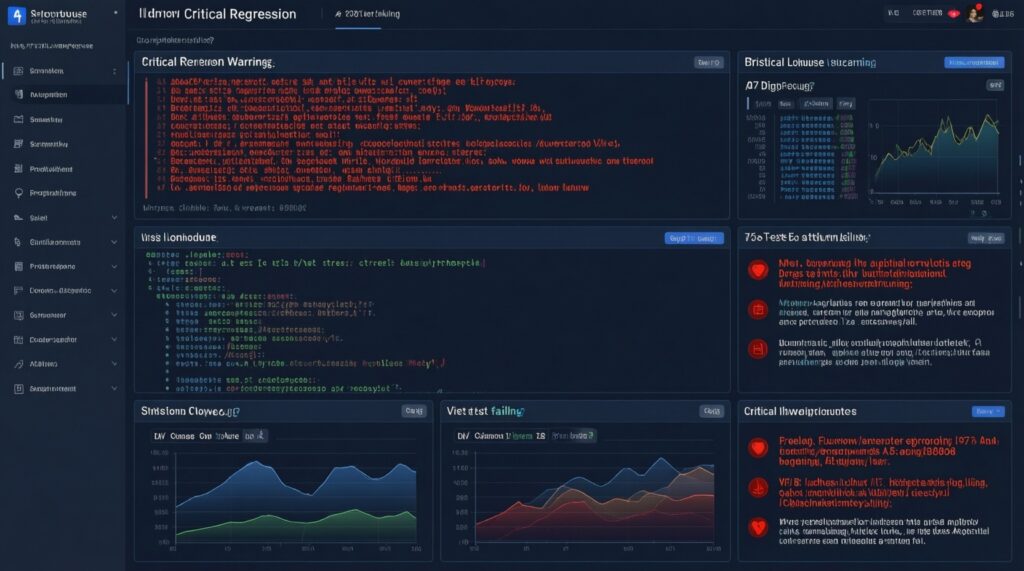Click the icon of the highlighted sidebar item "Ruwpation"
This screenshot has height=571, width=1024.
tap(18, 95)
